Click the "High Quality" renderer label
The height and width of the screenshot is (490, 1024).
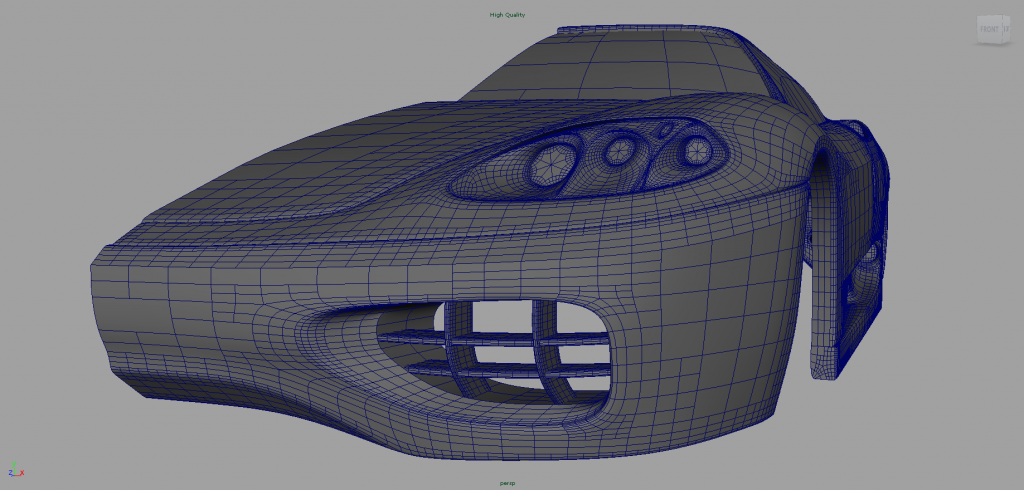(507, 15)
